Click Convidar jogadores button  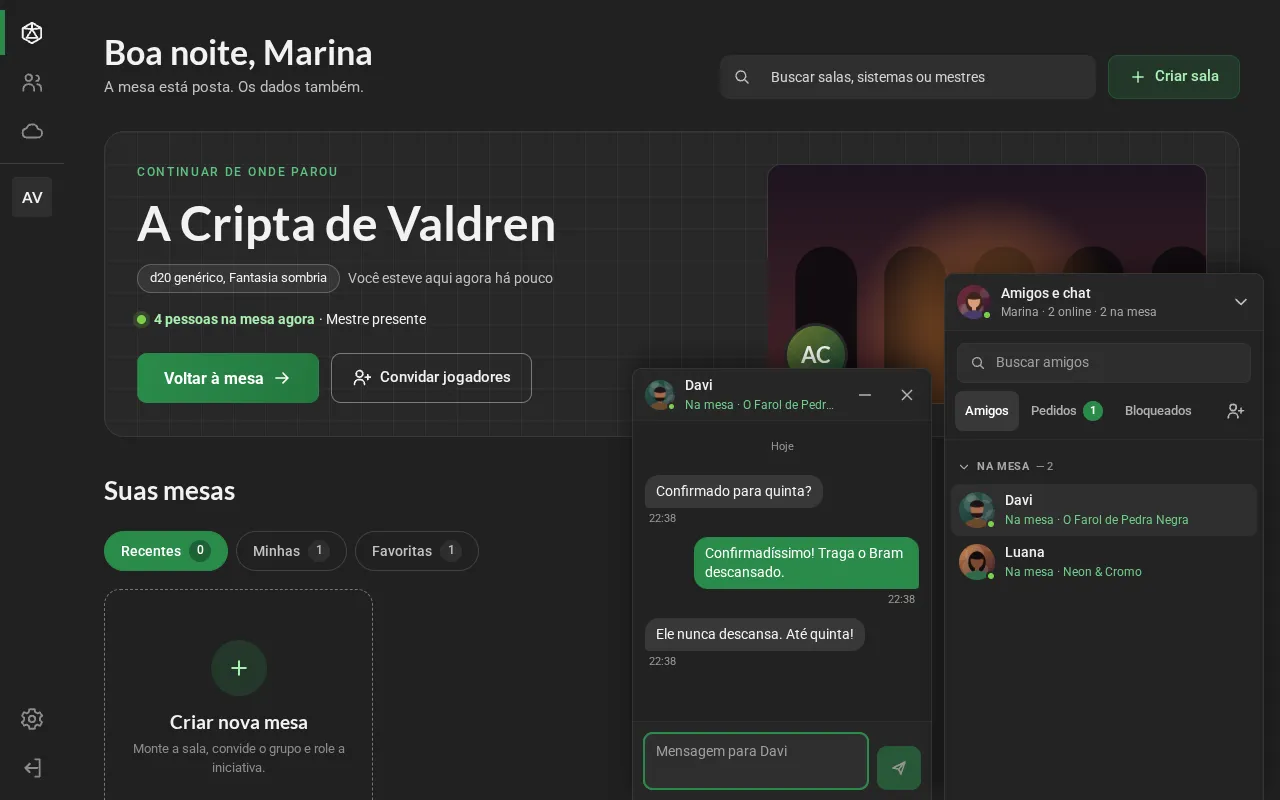pyautogui.click(x=431, y=378)
